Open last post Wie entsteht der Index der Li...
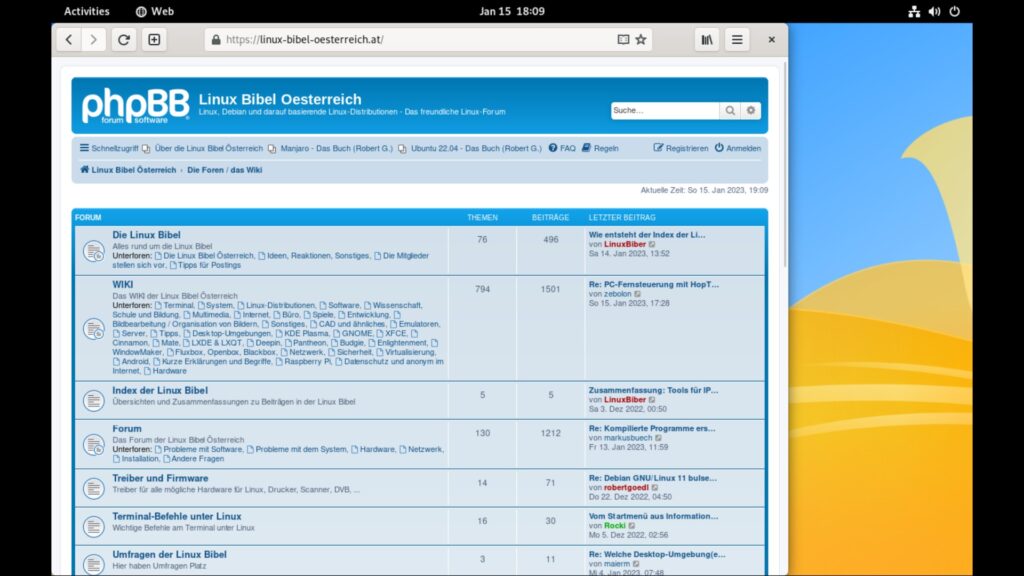The height and width of the screenshot is (576, 1024). [x=647, y=234]
